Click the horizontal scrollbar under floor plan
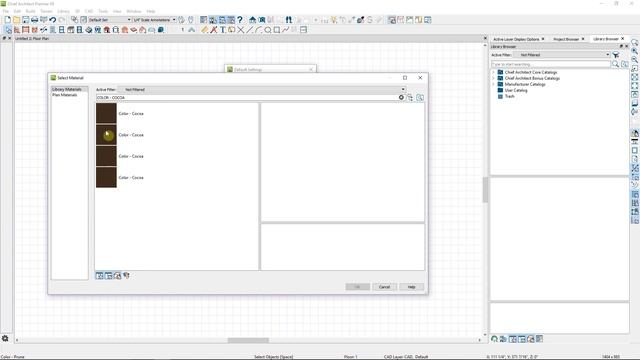Viewport: 640px width, 360px height. (248, 340)
